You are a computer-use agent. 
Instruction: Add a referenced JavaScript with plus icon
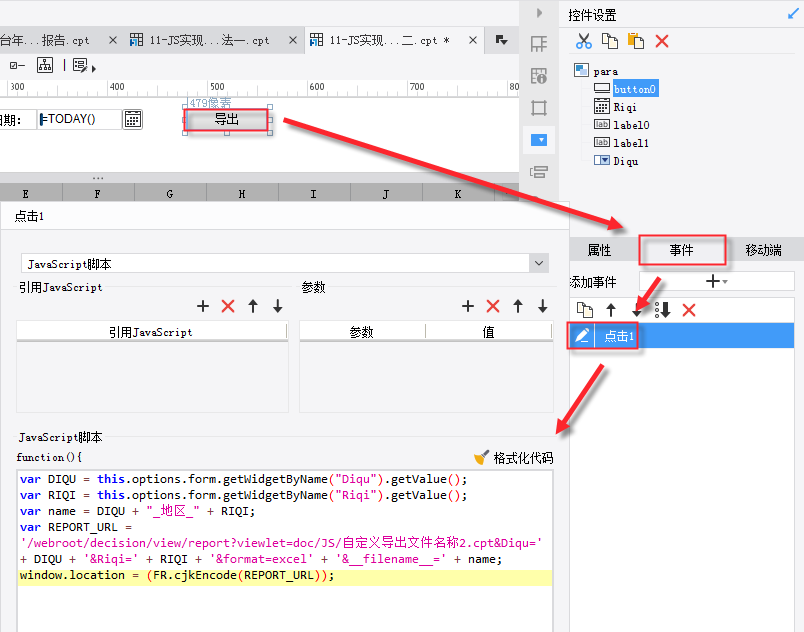(203, 306)
